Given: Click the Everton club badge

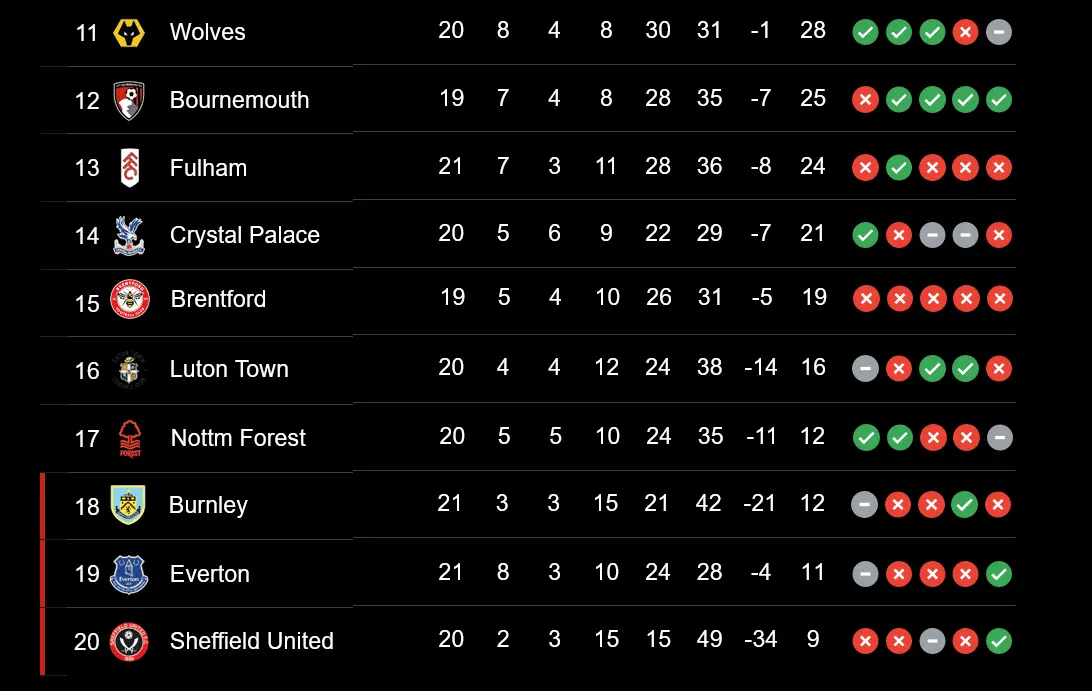Looking at the screenshot, I should point(129,574).
